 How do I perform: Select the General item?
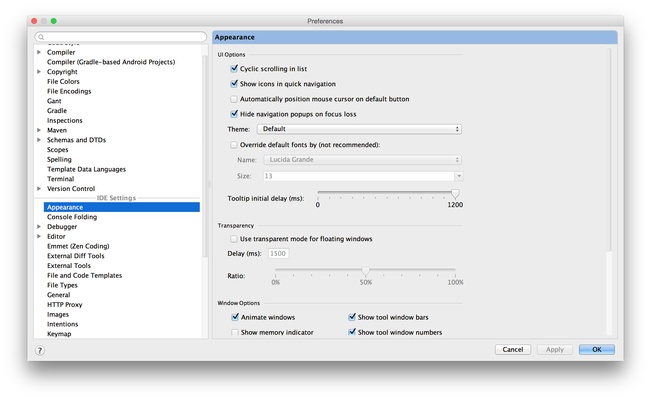[59, 295]
